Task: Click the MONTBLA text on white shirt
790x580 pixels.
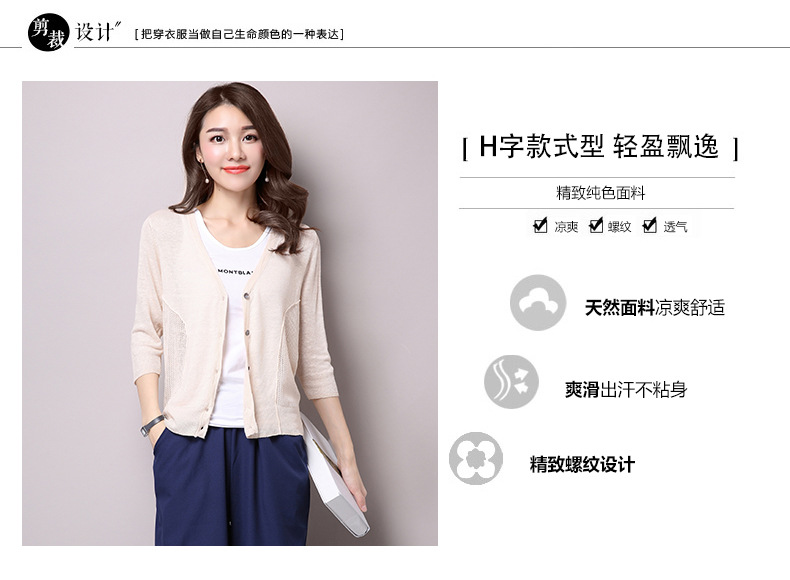Action: pyautogui.click(x=235, y=272)
